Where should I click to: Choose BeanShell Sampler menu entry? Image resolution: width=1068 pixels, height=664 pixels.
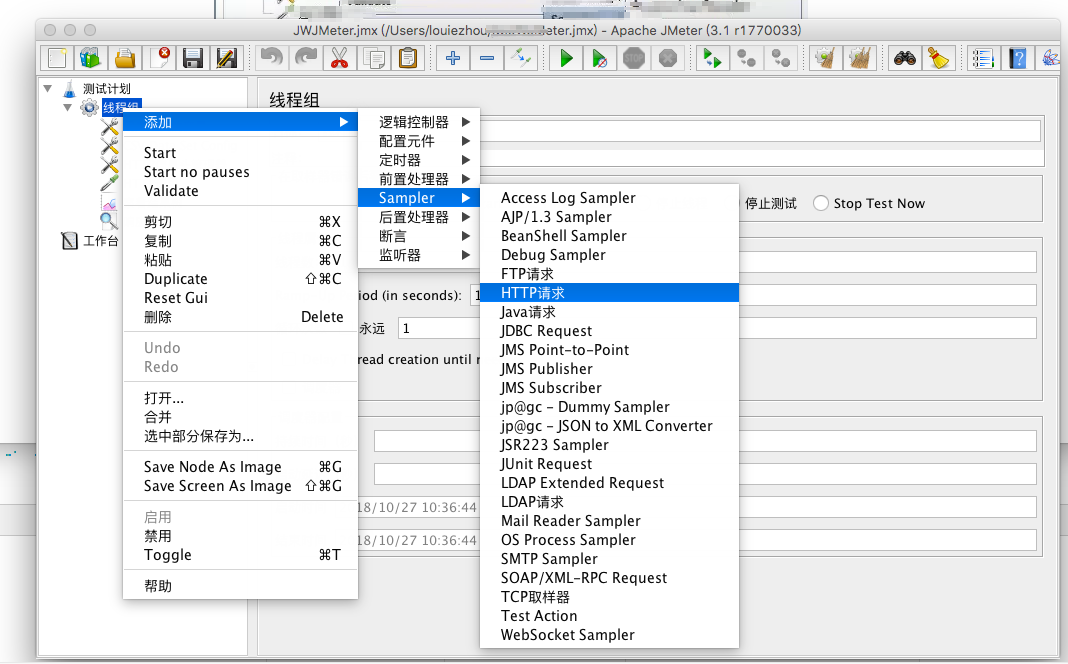(610, 236)
